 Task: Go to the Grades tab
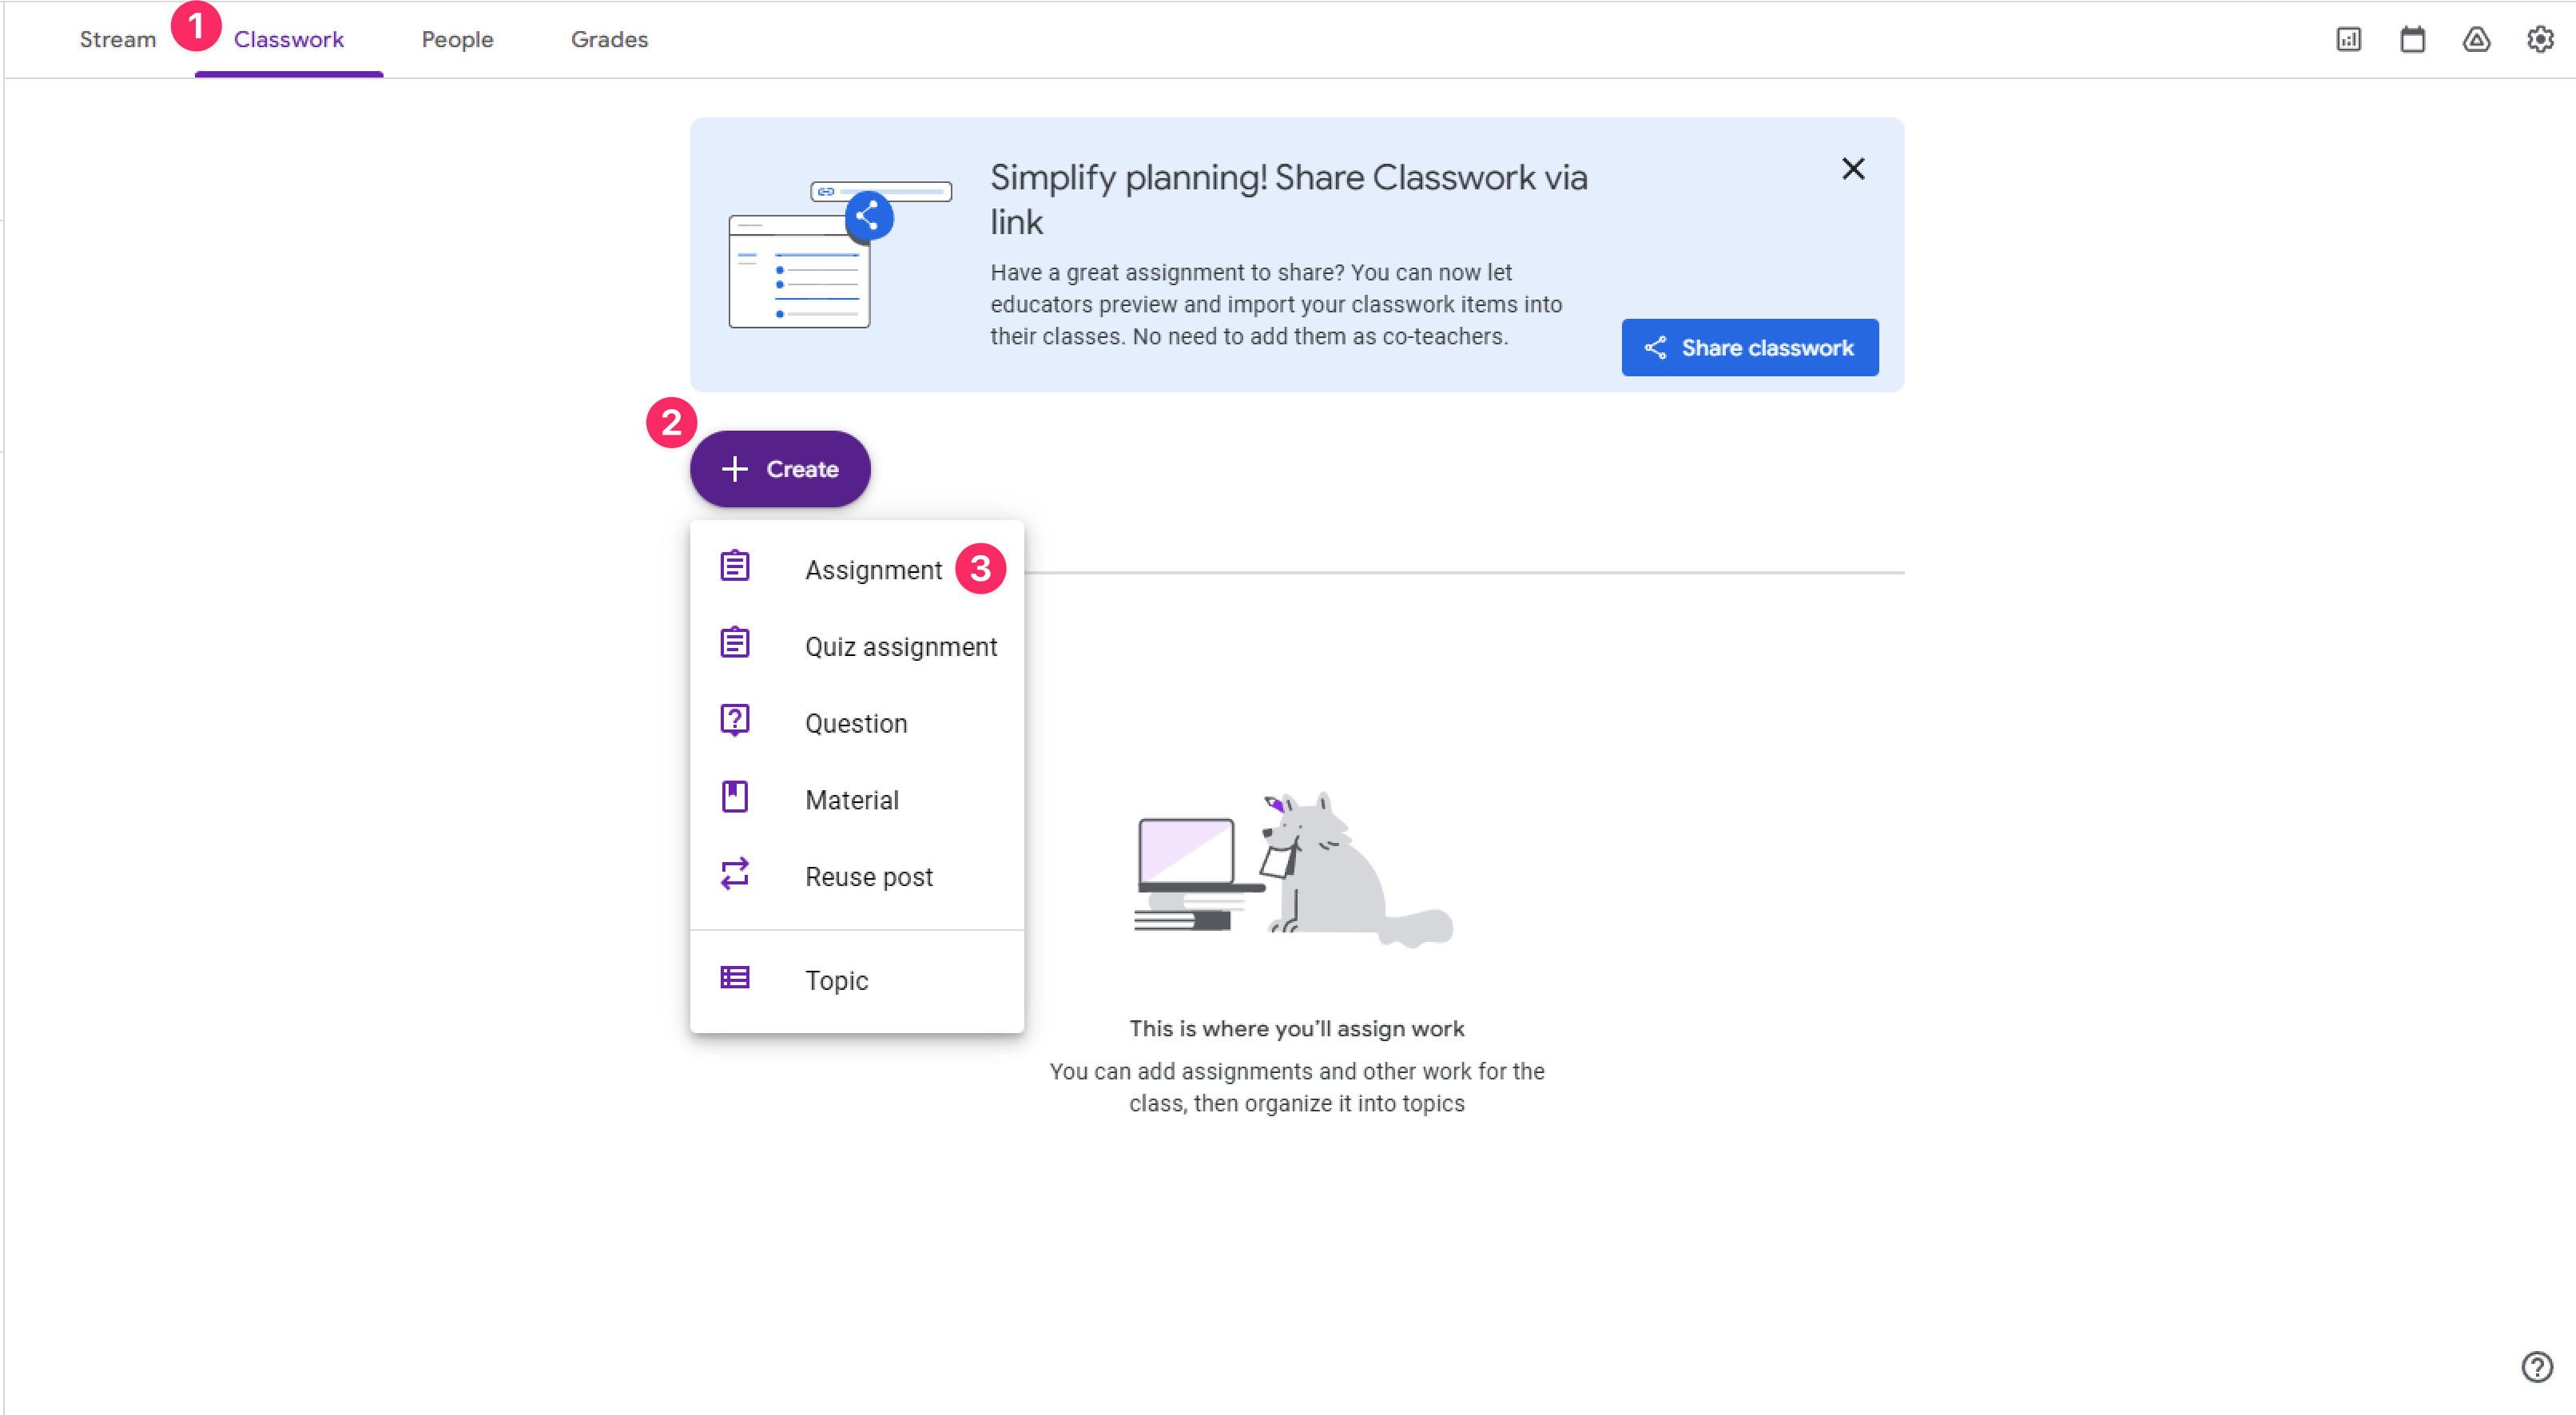pyautogui.click(x=609, y=39)
